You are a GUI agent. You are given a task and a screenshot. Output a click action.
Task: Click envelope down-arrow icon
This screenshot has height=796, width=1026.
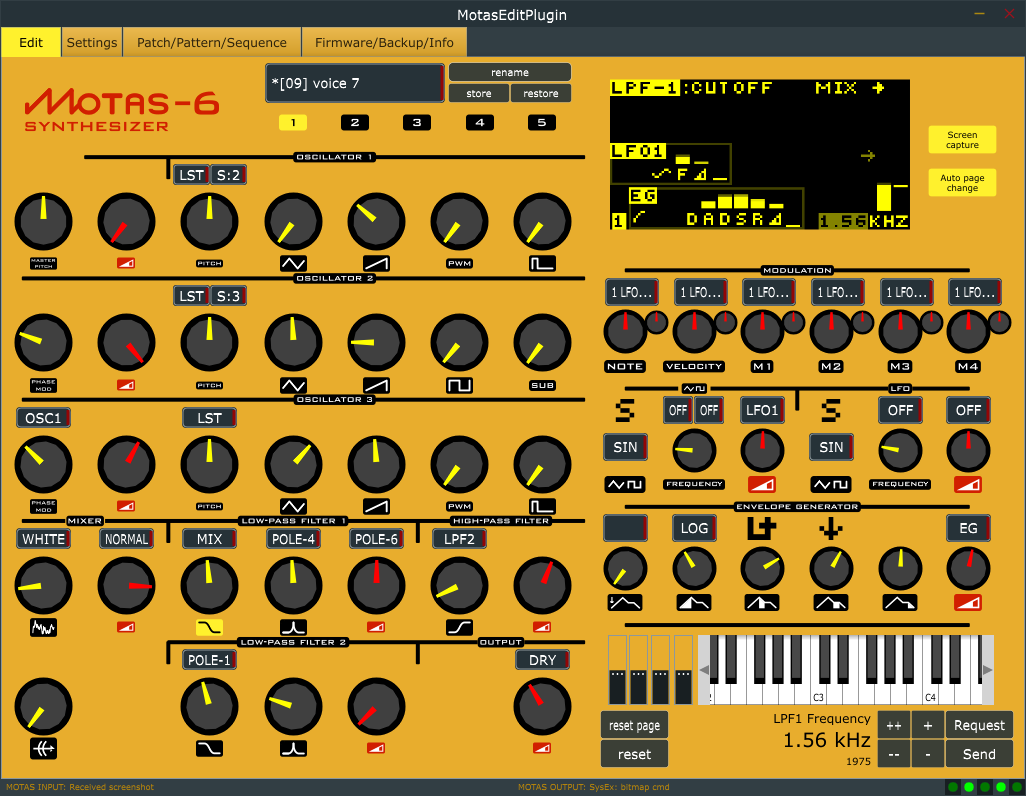[831, 528]
